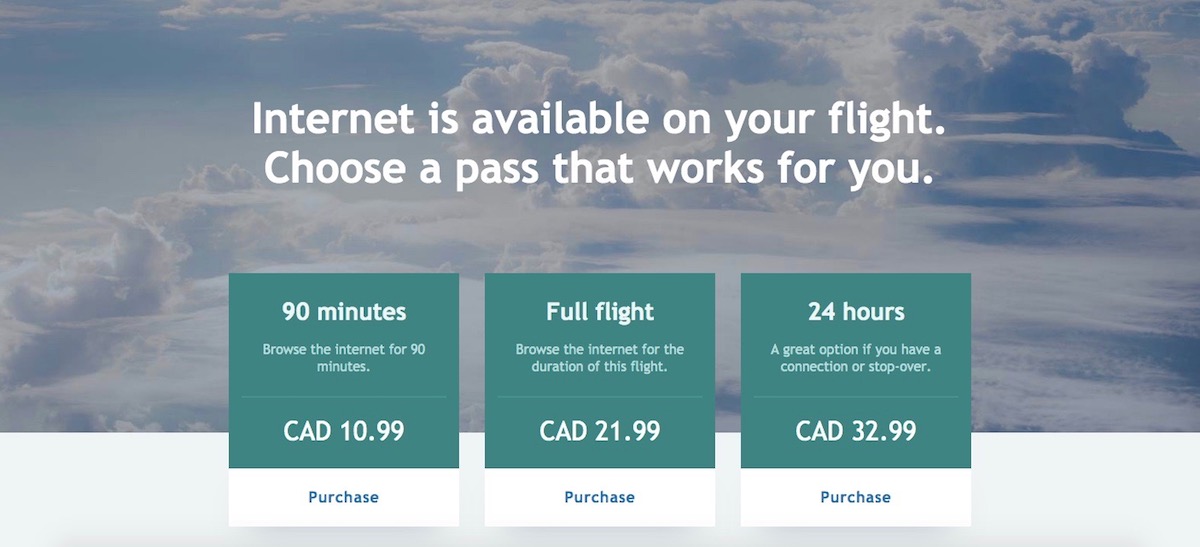
Task: Click the "connection or stop-over" description text
Action: [x=856, y=367]
